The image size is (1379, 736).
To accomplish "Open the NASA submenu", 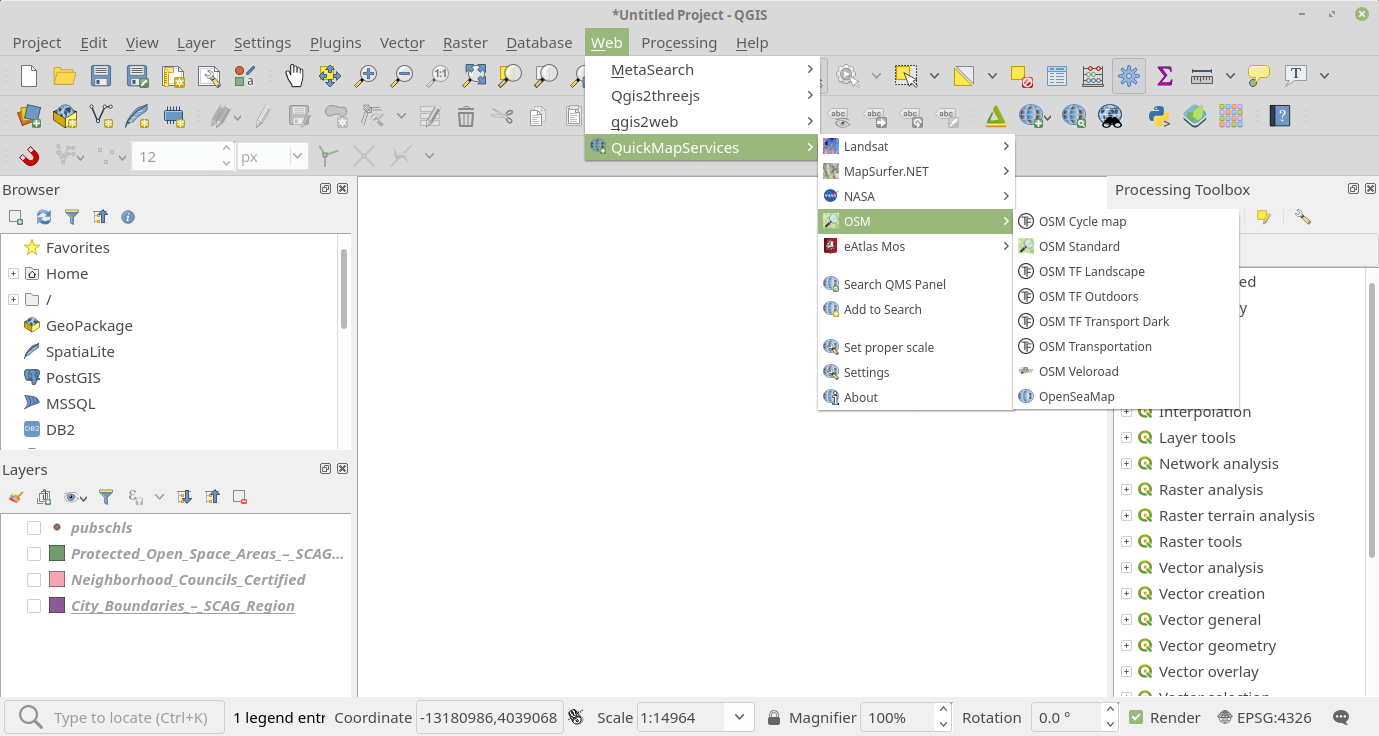I will coord(916,196).
